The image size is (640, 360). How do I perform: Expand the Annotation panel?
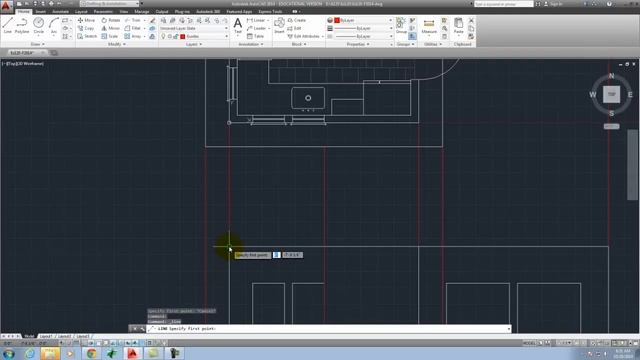pos(251,44)
